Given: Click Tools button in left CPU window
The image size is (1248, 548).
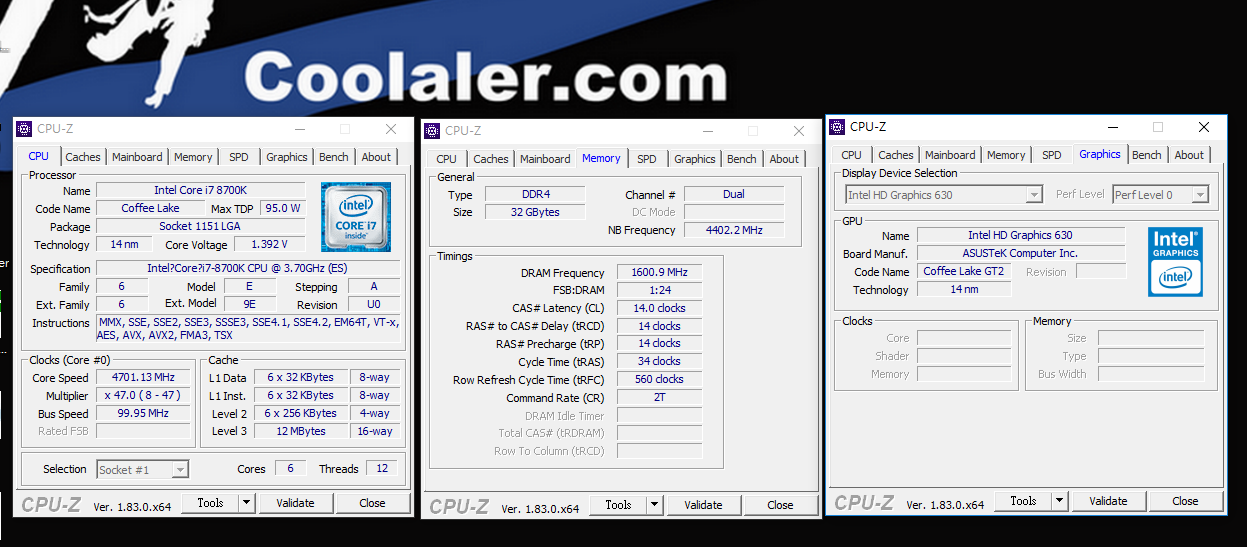Looking at the screenshot, I should 210,503.
